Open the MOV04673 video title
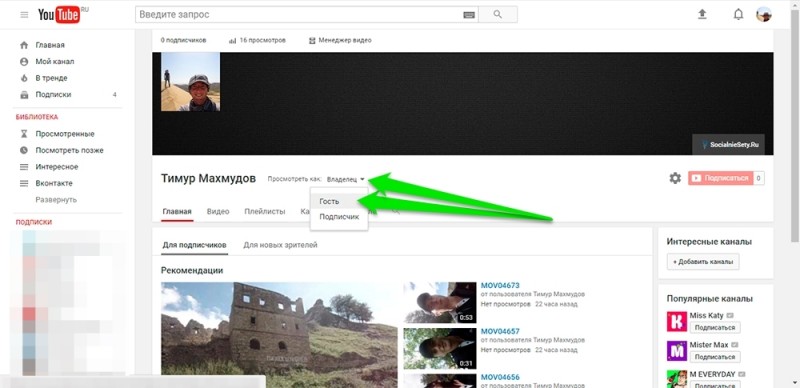The height and width of the screenshot is (388, 800). pyautogui.click(x=500, y=285)
